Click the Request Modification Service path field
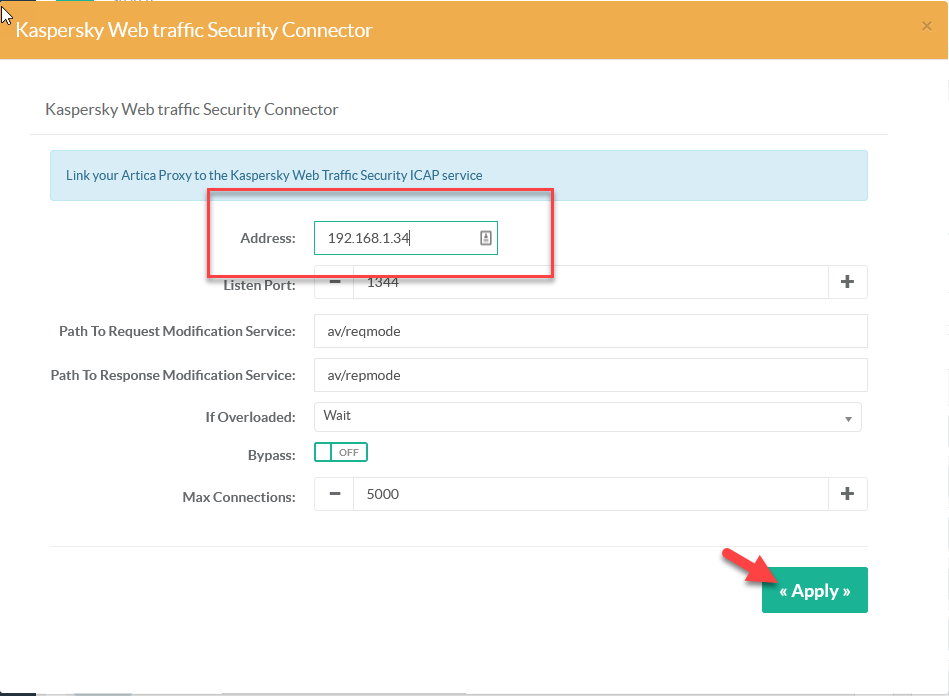The width and height of the screenshot is (949, 696). pyautogui.click(x=590, y=331)
